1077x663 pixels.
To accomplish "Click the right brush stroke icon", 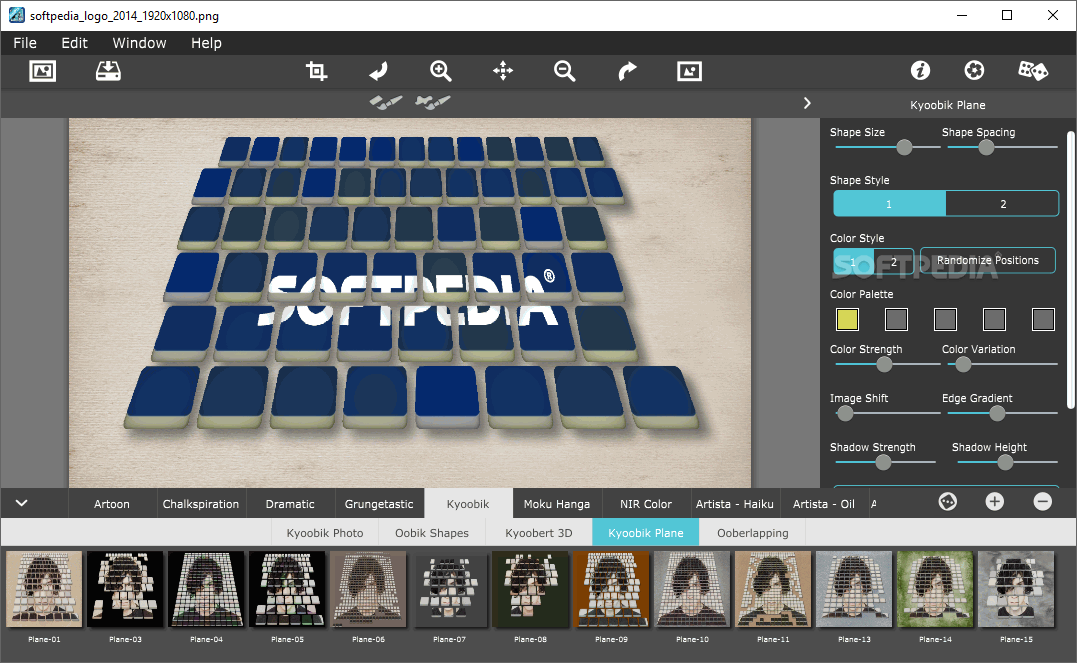I will (x=433, y=102).
